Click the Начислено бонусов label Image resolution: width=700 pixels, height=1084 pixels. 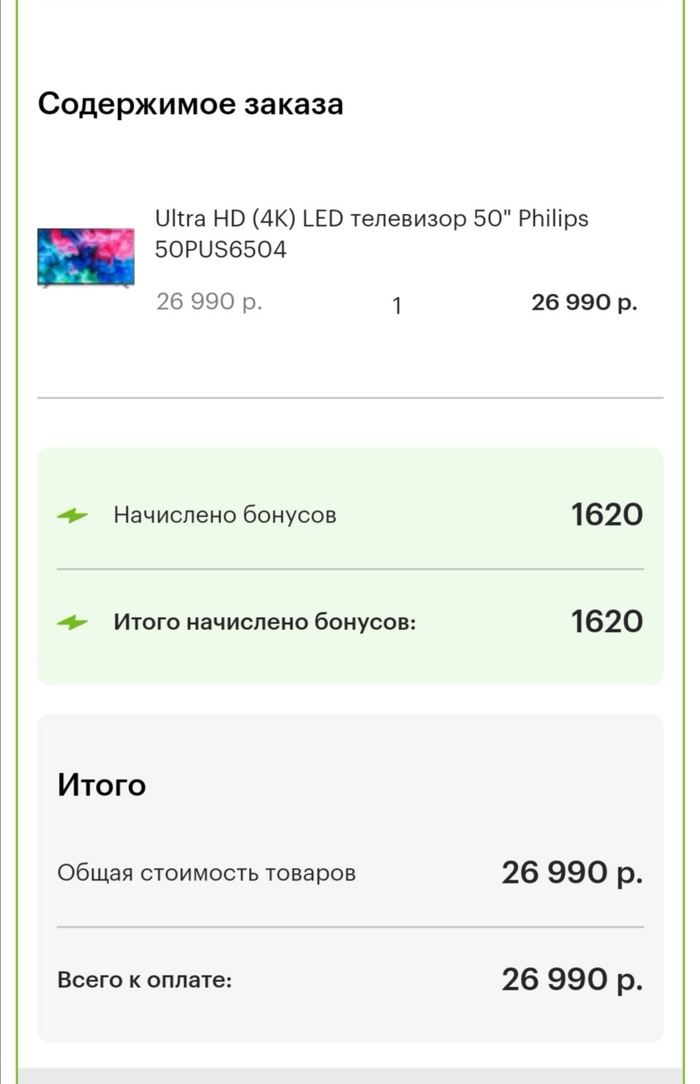(225, 516)
